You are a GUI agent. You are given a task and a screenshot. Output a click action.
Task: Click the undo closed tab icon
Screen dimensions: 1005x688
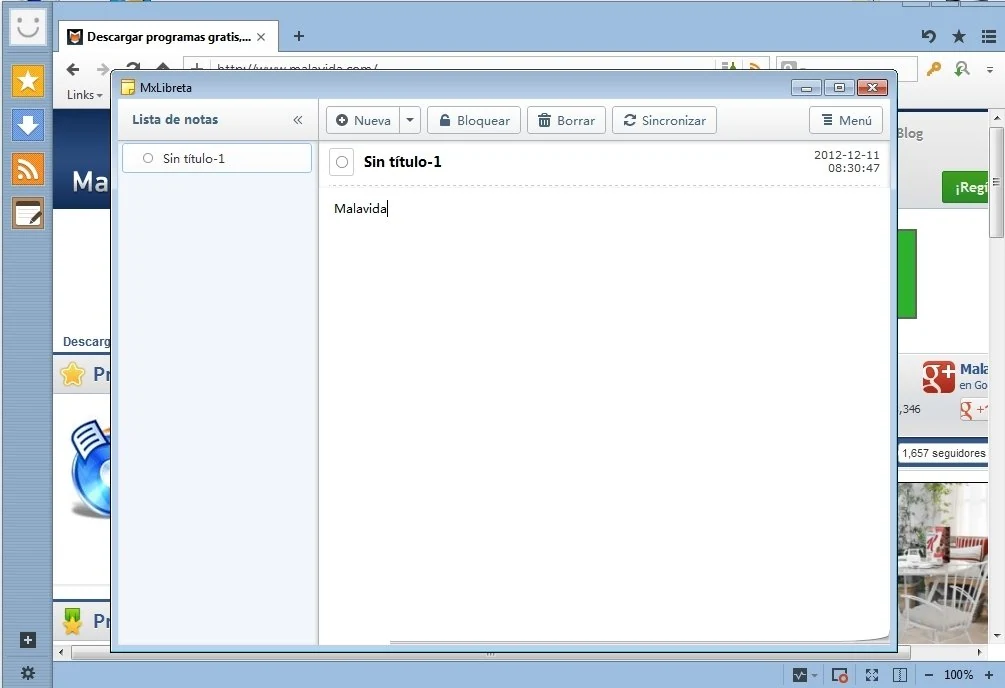pyautogui.click(x=928, y=37)
